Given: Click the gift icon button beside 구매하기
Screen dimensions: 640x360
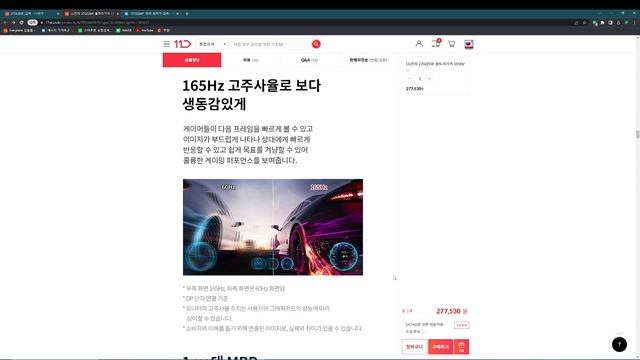Looking at the screenshot, I should coord(461,347).
